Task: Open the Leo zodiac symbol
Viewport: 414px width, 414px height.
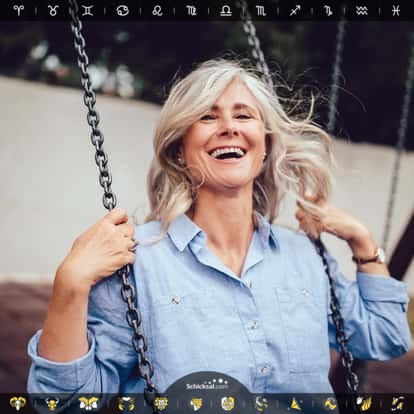Action: [157, 10]
